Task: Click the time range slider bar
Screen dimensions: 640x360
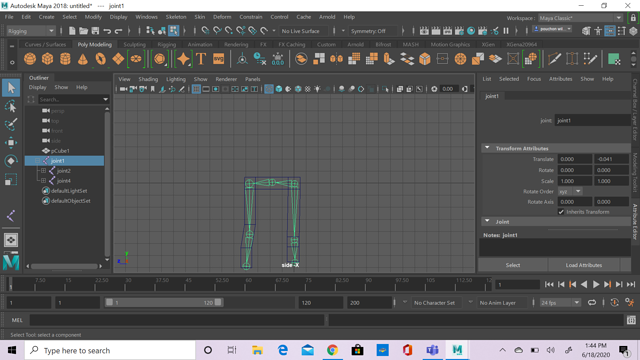Action: [x=163, y=302]
